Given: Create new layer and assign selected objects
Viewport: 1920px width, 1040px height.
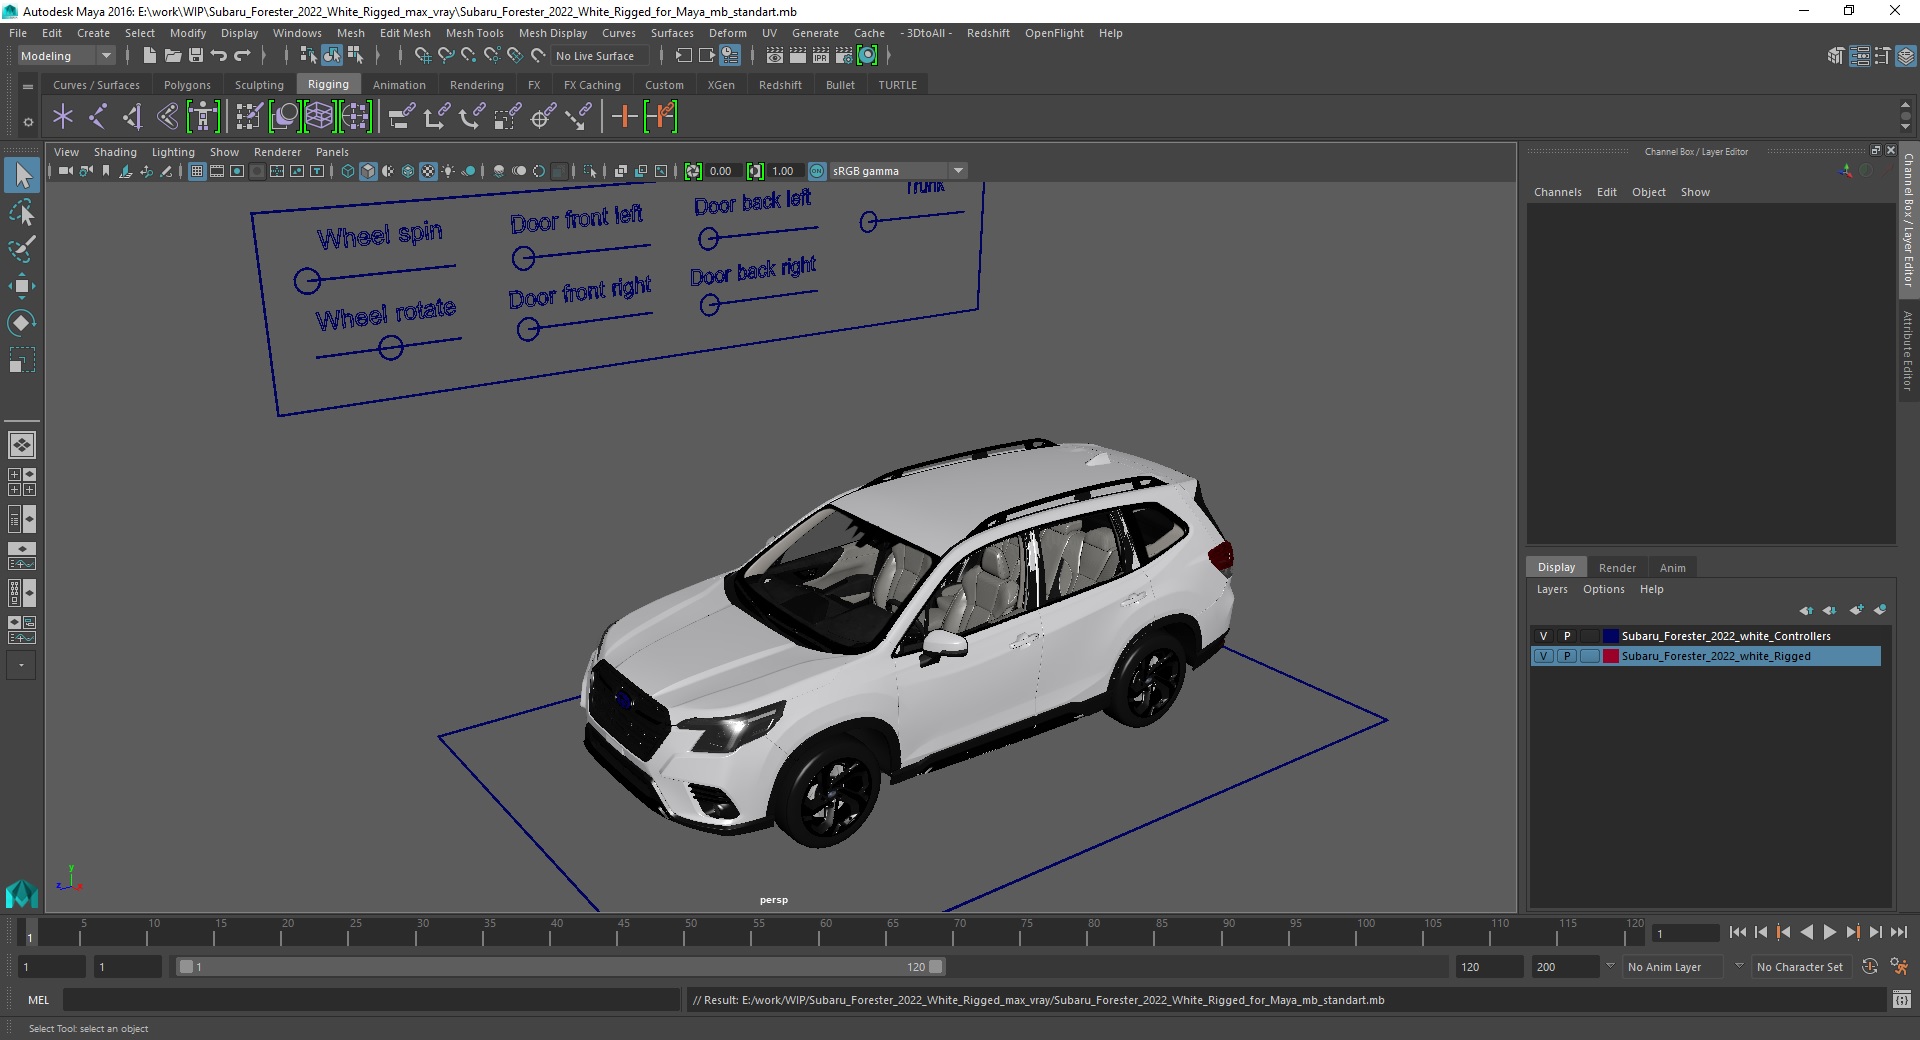Looking at the screenshot, I should click(x=1880, y=610).
